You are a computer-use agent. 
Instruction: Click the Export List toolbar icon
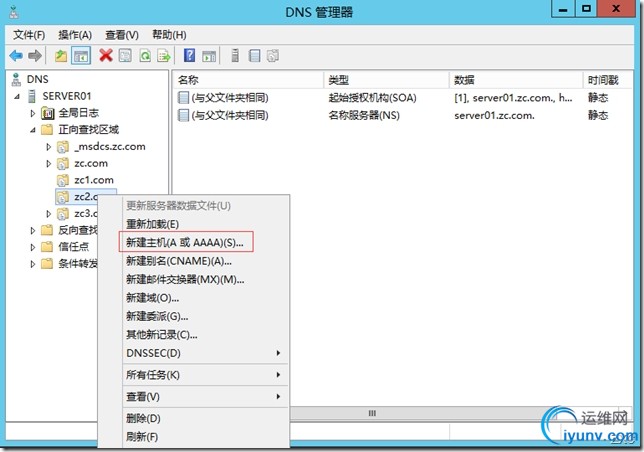point(164,55)
